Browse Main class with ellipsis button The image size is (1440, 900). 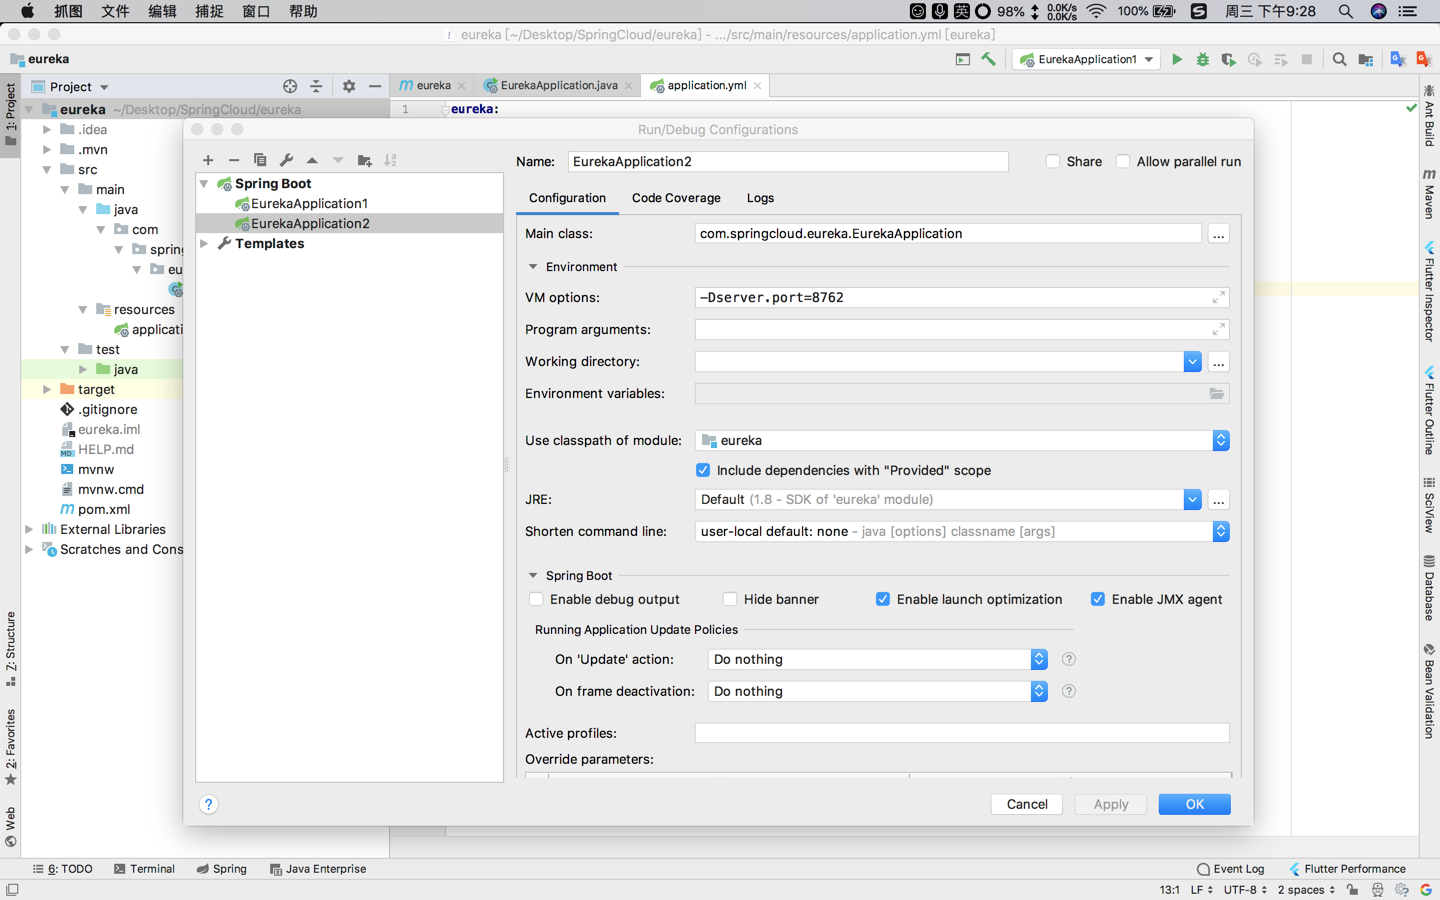(1218, 234)
